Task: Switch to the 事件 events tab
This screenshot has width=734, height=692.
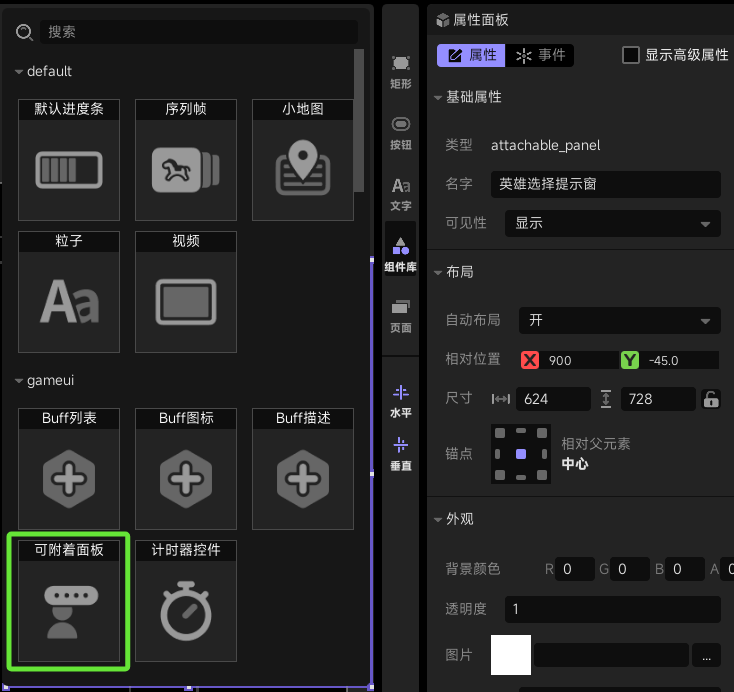Action: [540, 55]
